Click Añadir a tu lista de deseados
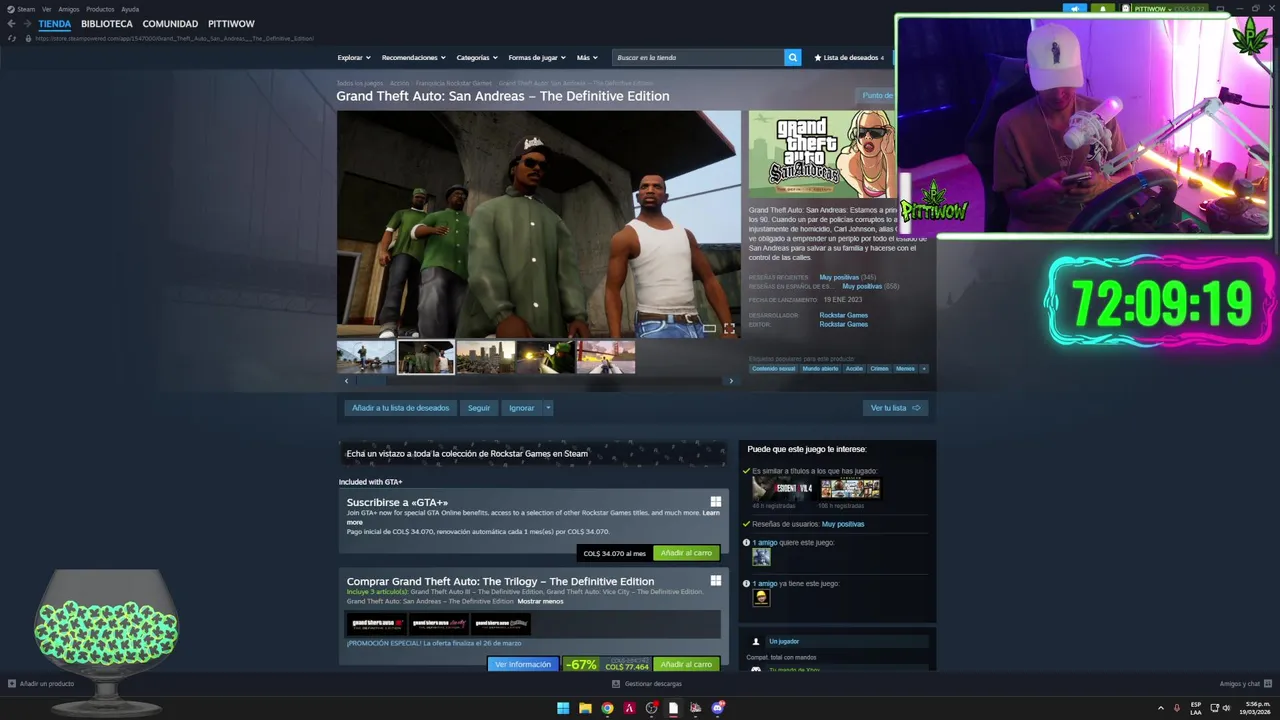The height and width of the screenshot is (720, 1280). 400,408
